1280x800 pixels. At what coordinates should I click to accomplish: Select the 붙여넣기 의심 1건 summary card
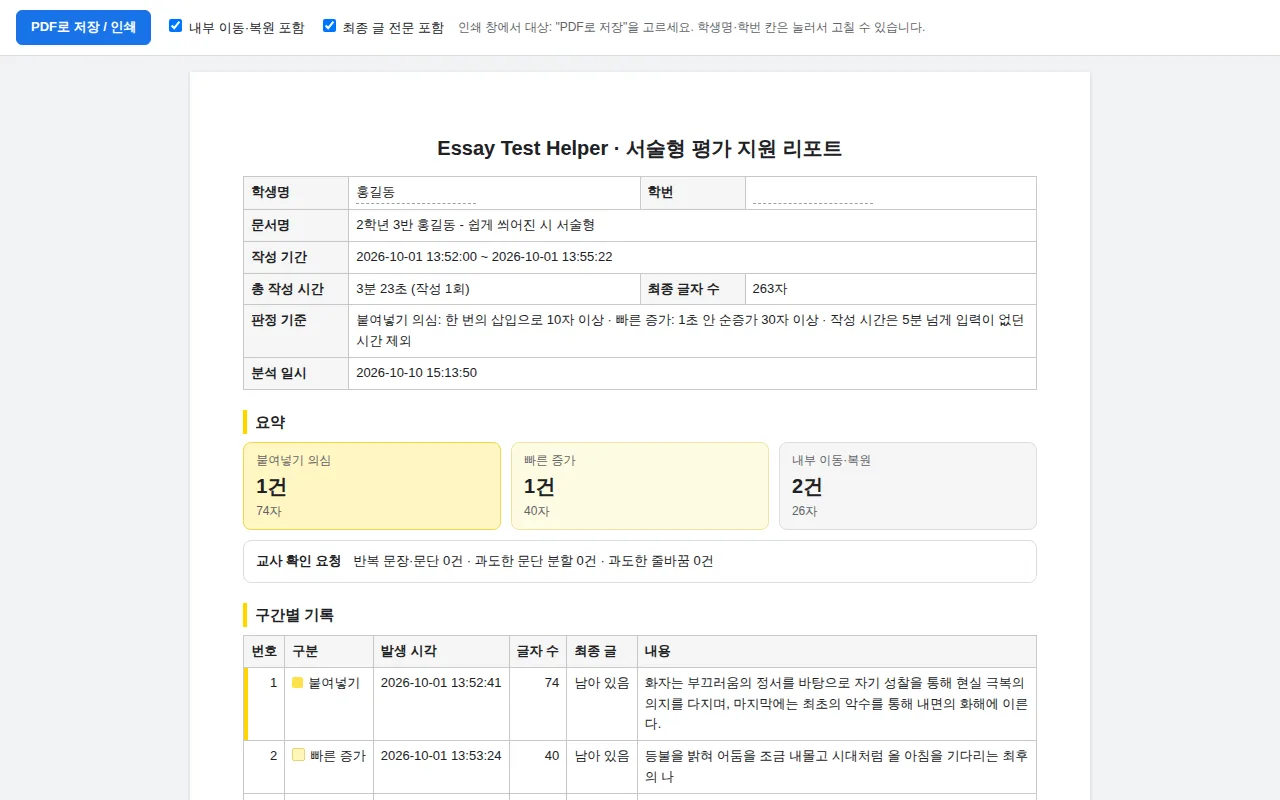tap(372, 486)
